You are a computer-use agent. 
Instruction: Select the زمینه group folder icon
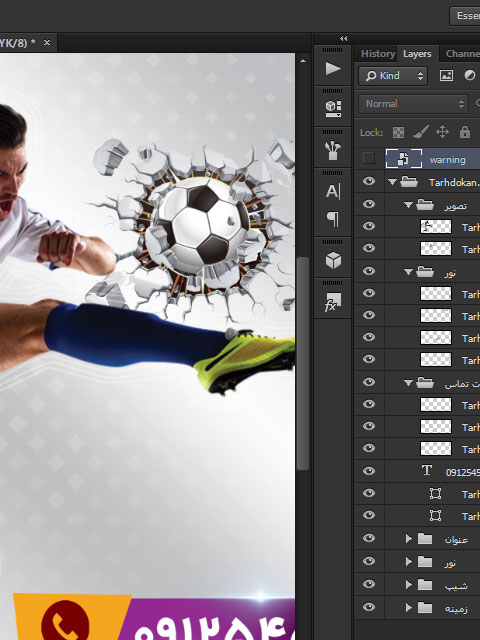pyautogui.click(x=424, y=608)
